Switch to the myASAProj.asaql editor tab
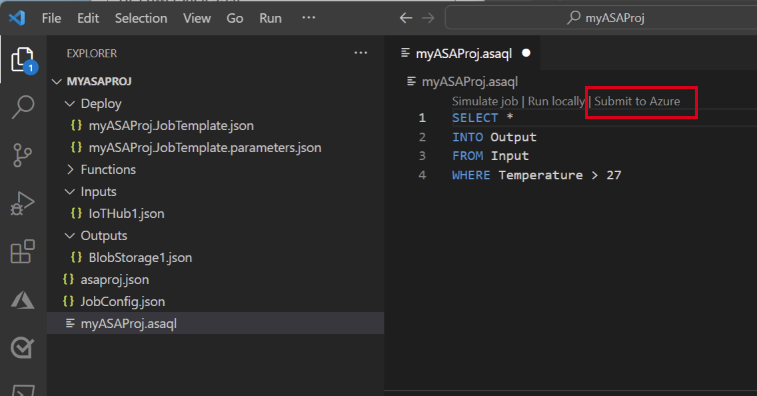This screenshot has width=757, height=396. pyautogui.click(x=463, y=53)
